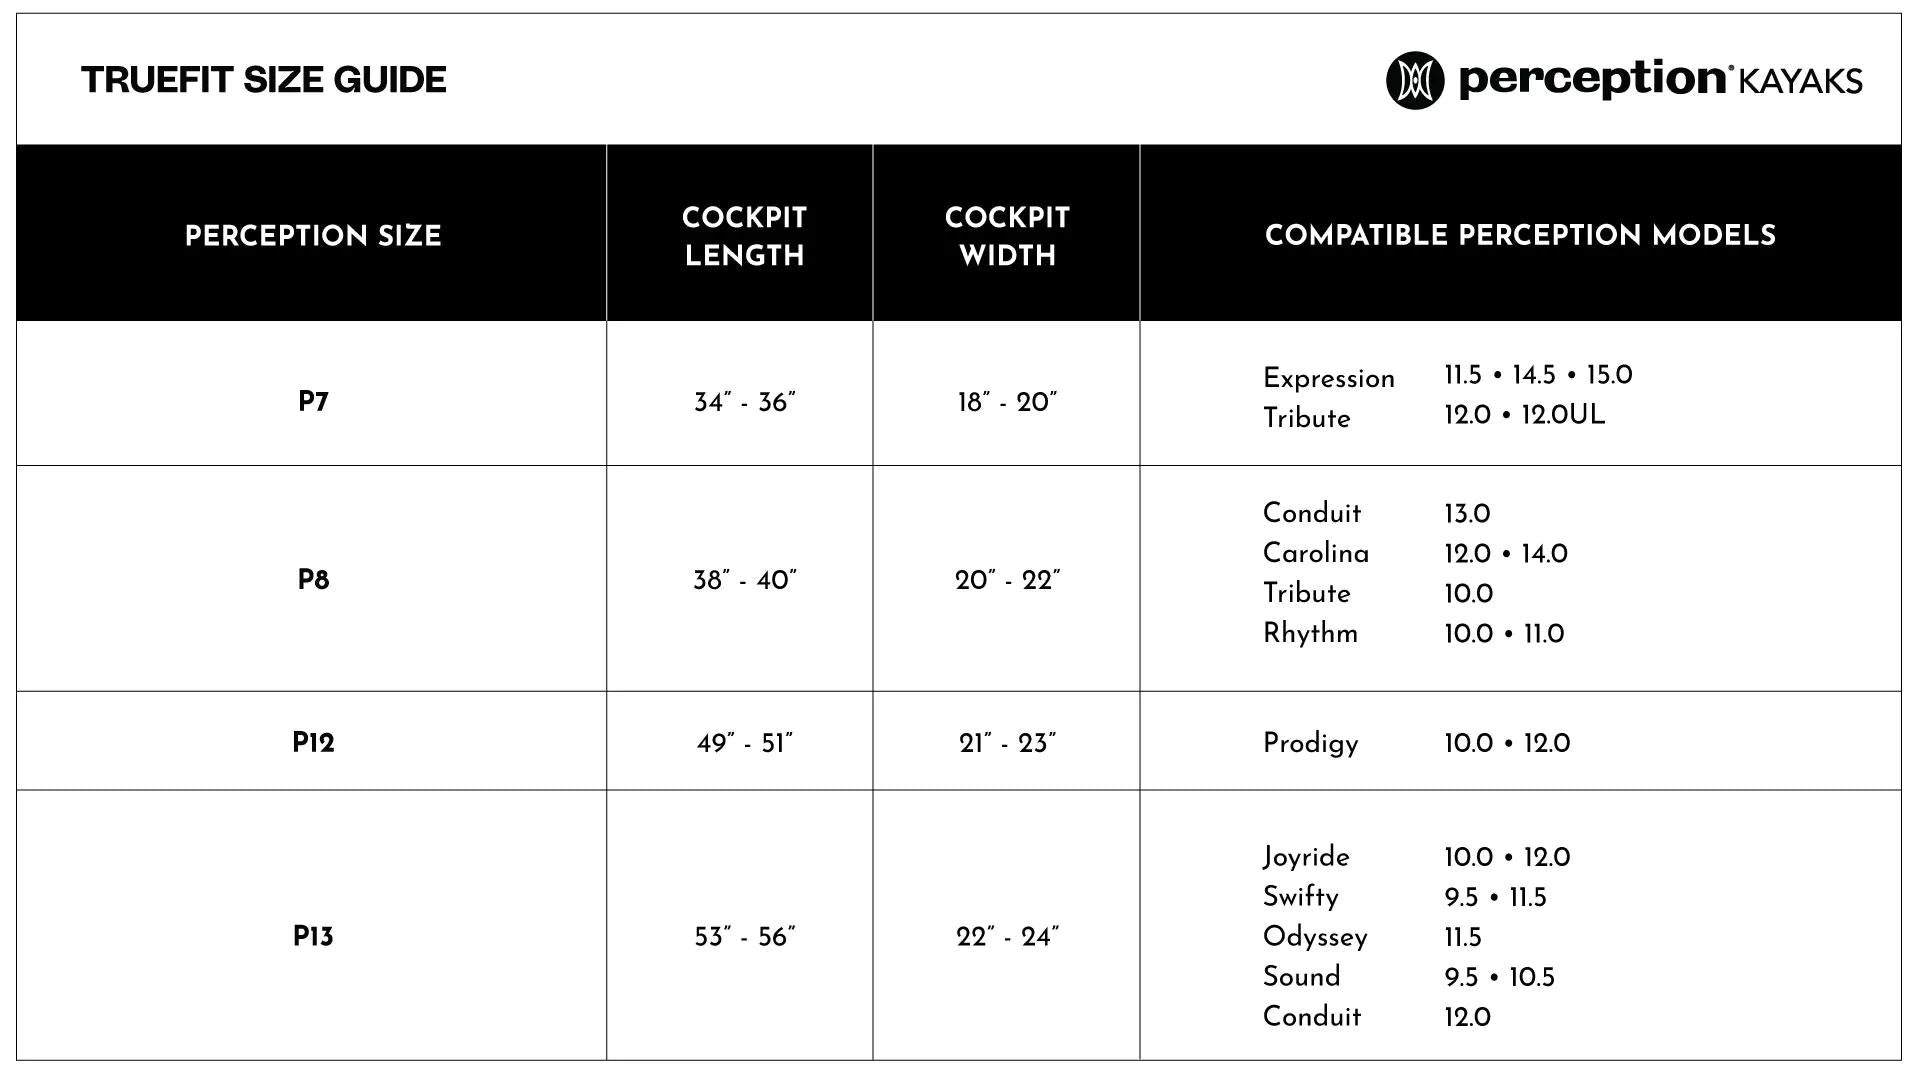Viewport: 1920px width, 1080px height.
Task: Click the COMPATIBLE PERCEPTION MODELS header
Action: 1520,235
